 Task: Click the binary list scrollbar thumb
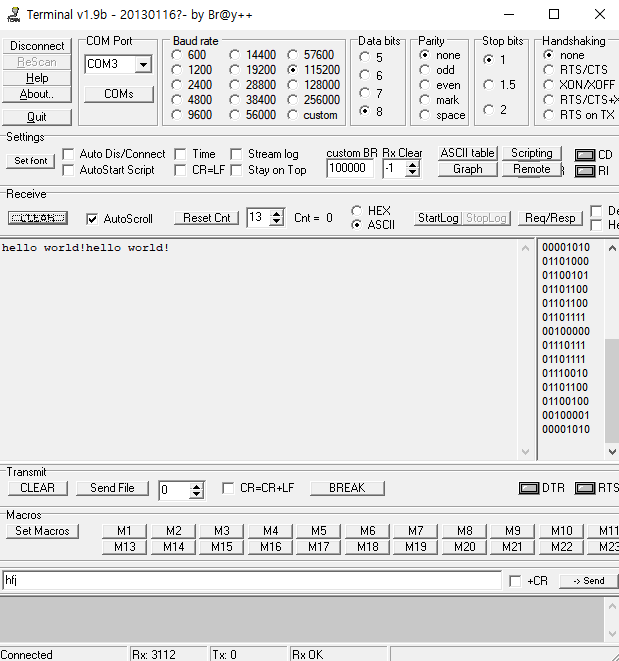coord(612,390)
